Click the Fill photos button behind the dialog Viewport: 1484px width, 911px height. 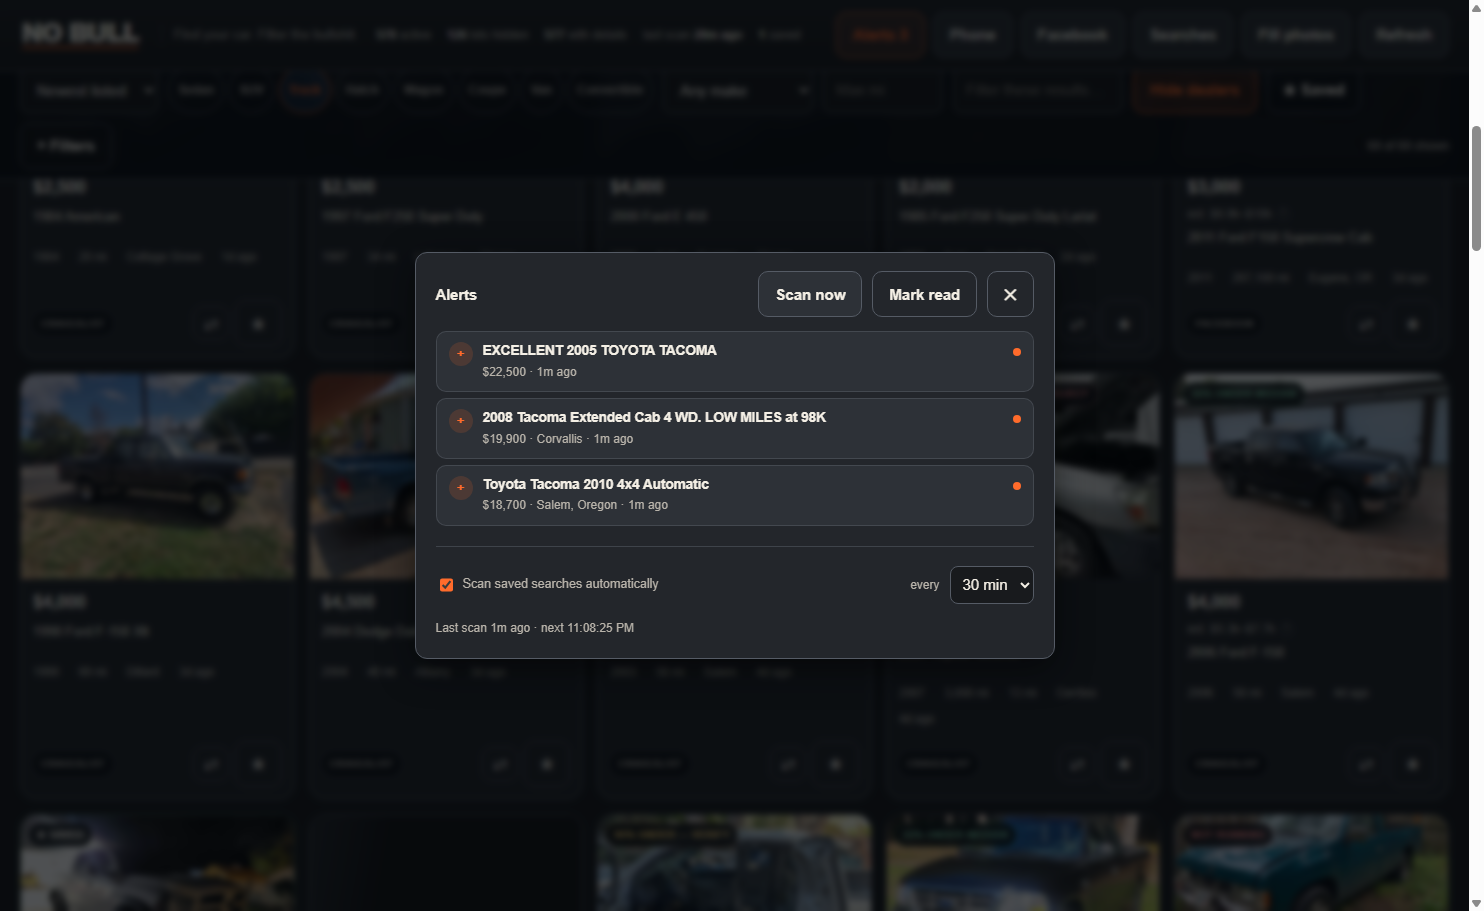tap(1295, 35)
